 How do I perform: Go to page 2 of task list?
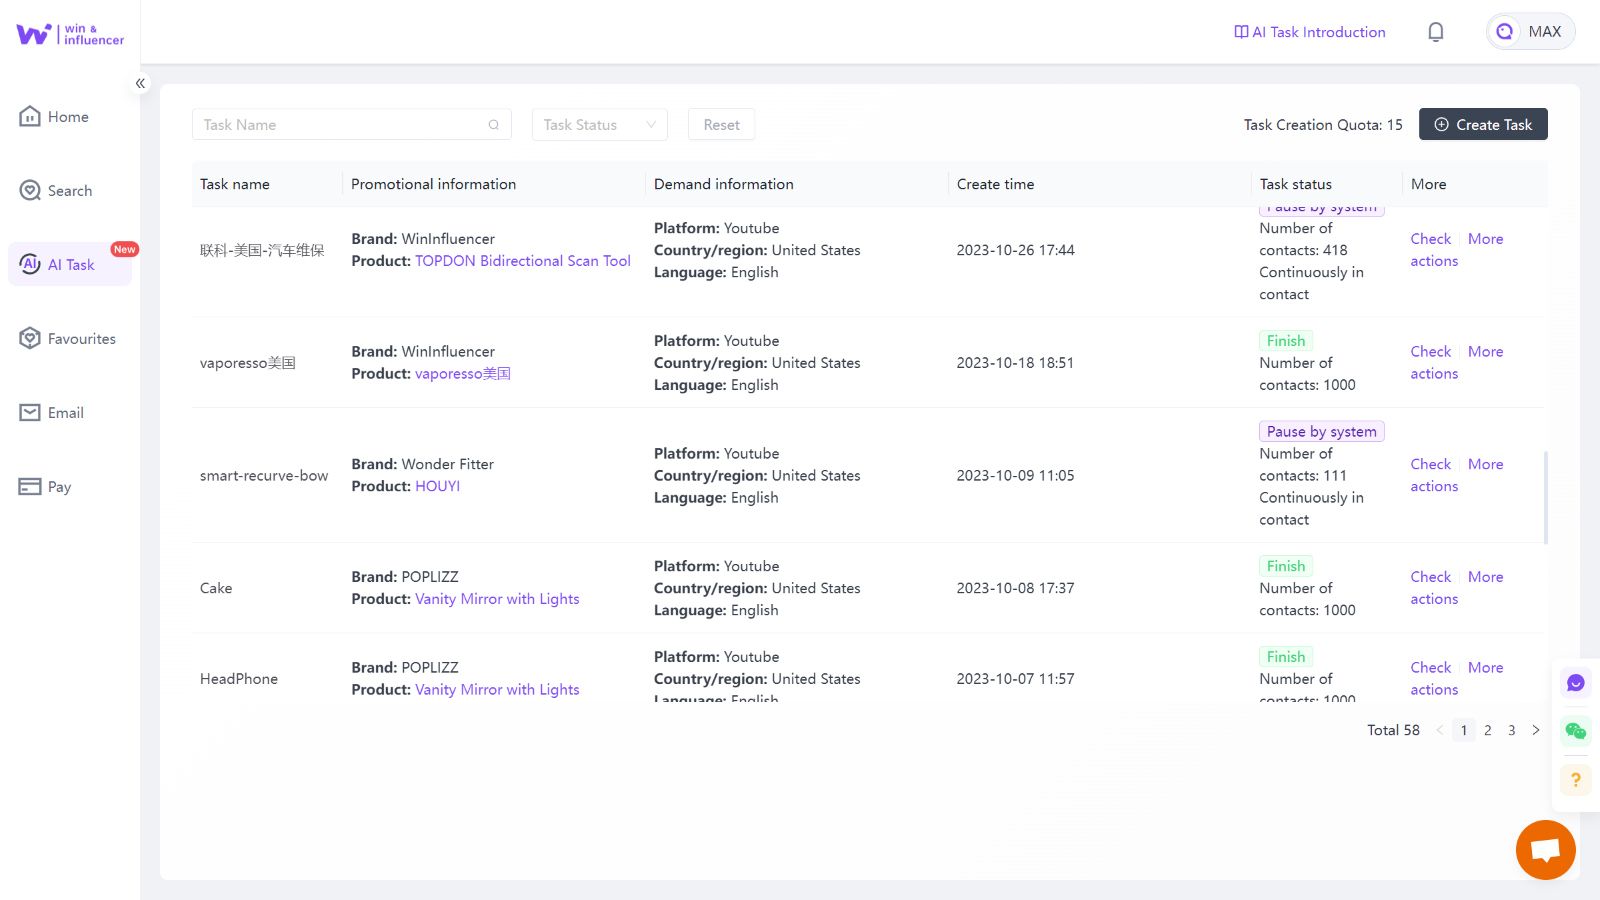pos(1487,730)
